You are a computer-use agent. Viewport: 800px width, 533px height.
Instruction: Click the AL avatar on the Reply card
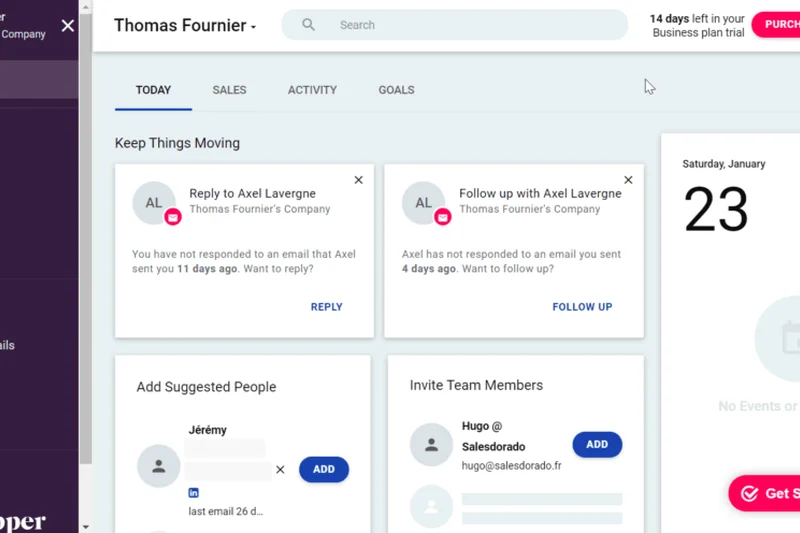tap(153, 203)
